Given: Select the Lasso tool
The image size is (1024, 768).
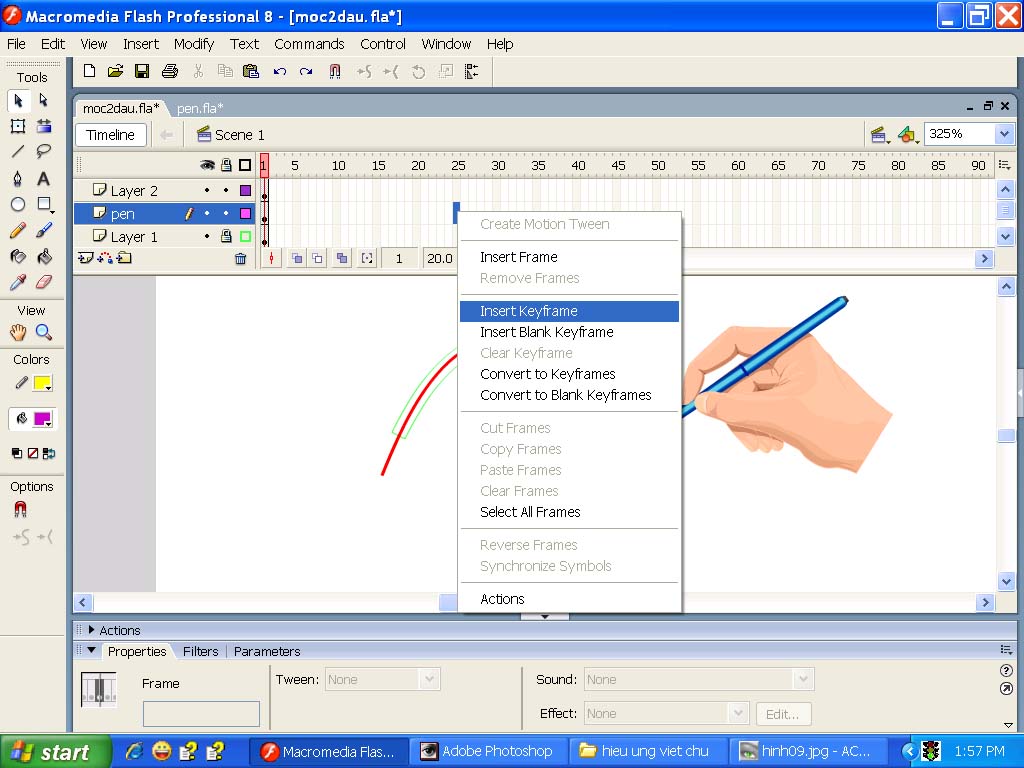Looking at the screenshot, I should pyautogui.click(x=44, y=152).
